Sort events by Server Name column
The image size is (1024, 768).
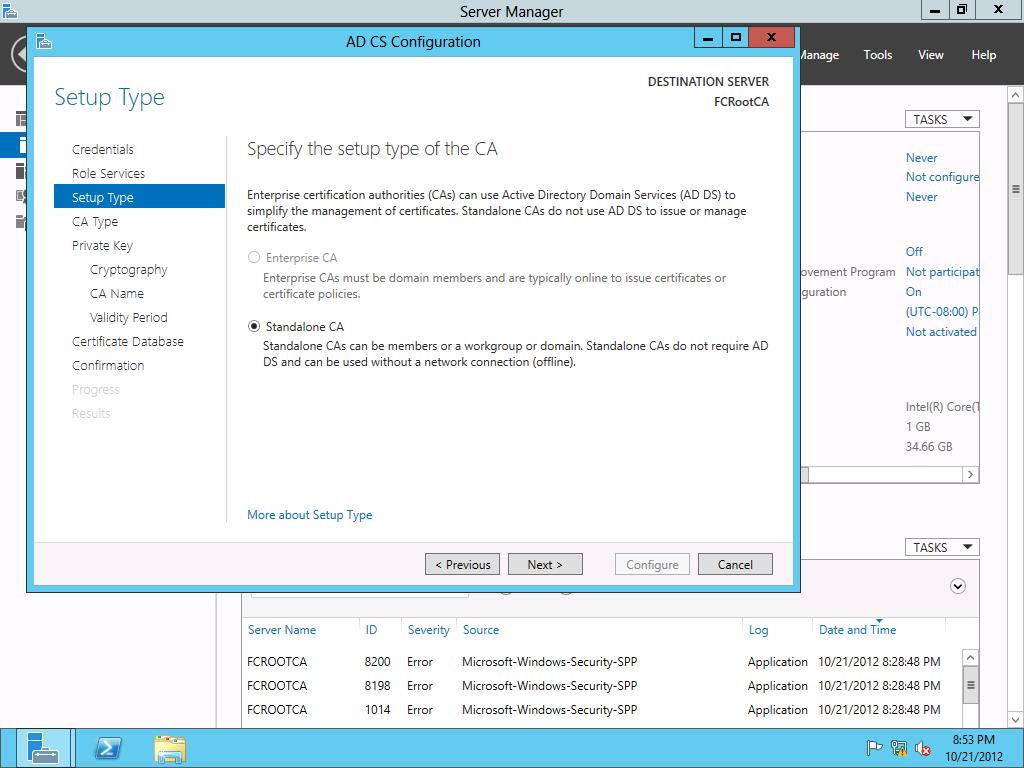(x=281, y=630)
